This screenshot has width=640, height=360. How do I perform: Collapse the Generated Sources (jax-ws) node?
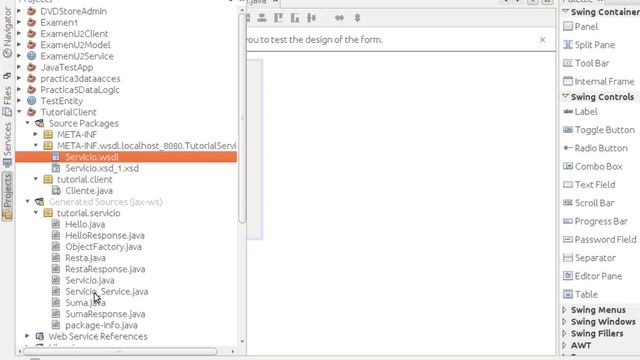click(27, 202)
